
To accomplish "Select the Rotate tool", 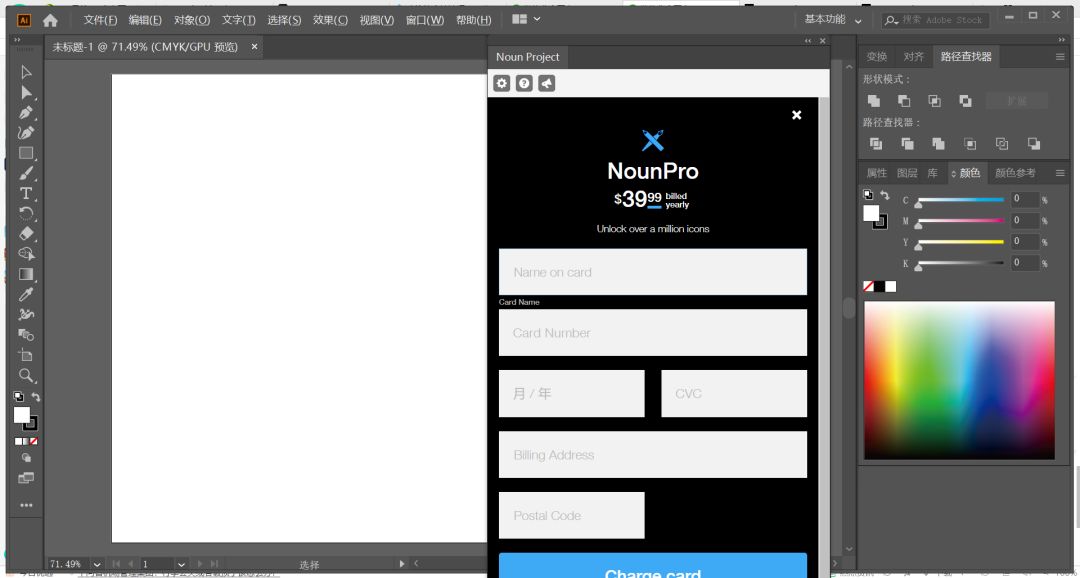I will tap(26, 213).
